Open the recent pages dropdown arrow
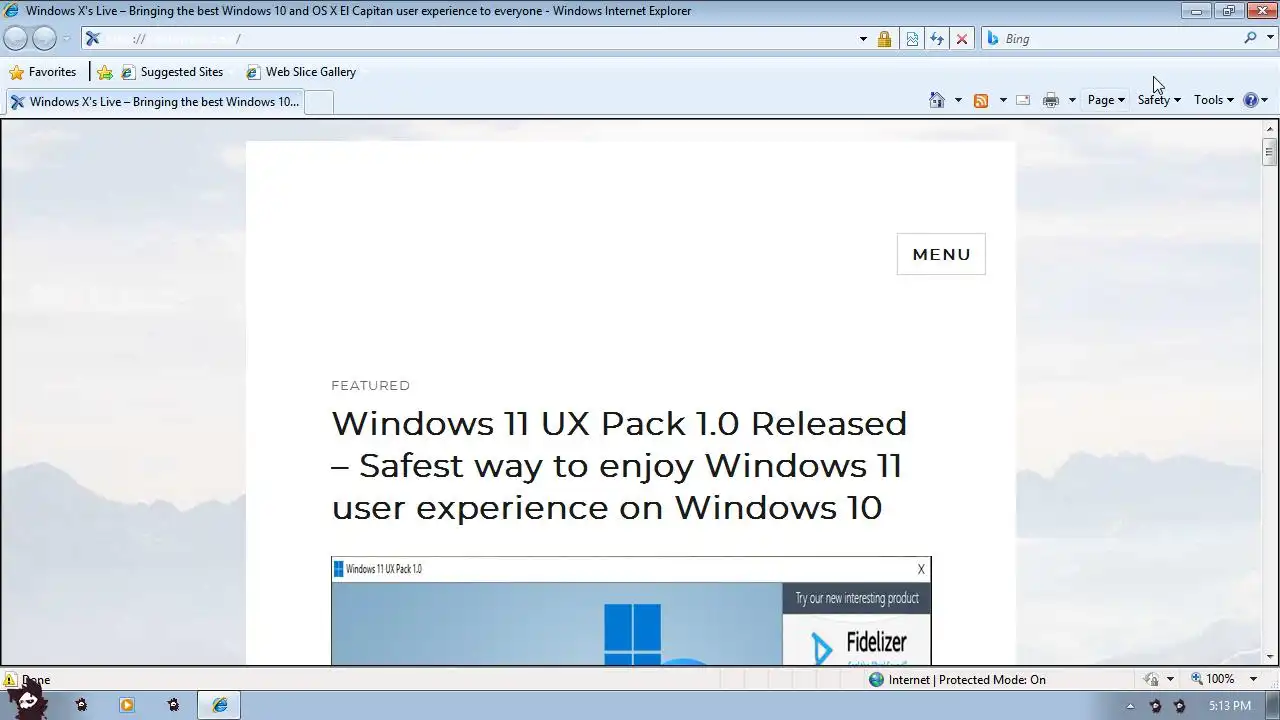Screen dimensions: 1280x720 point(66,39)
